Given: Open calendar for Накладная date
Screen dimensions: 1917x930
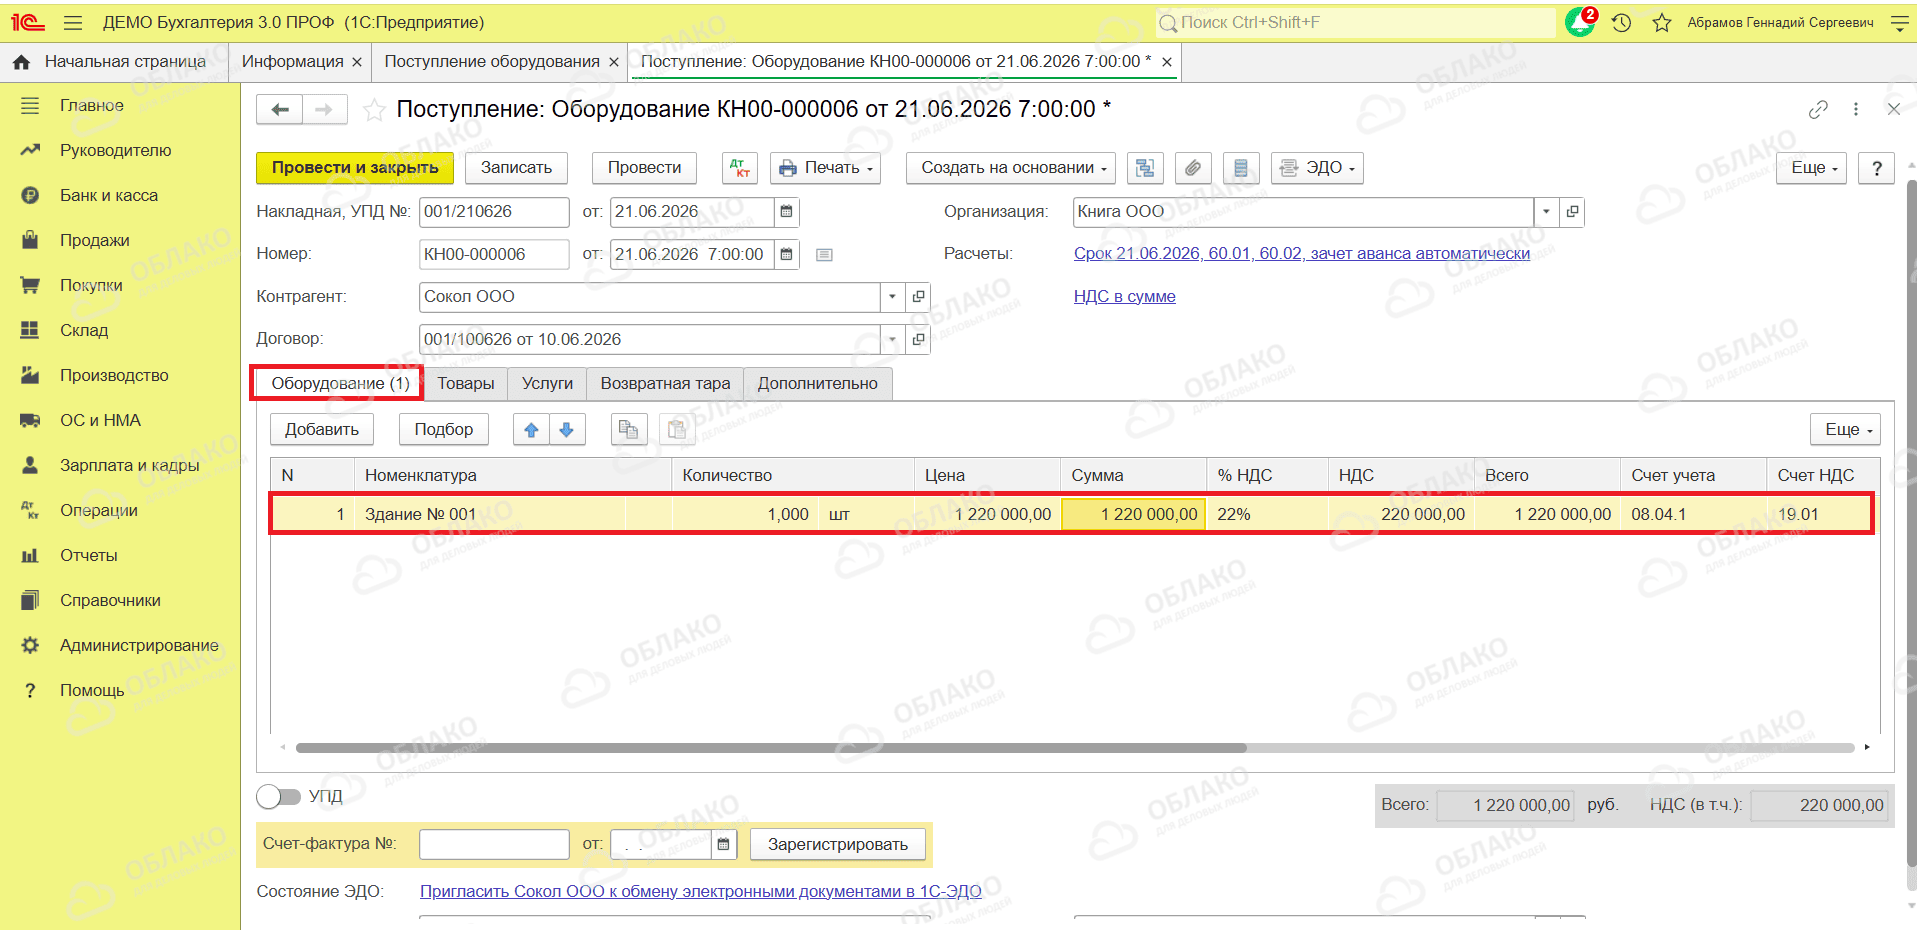Looking at the screenshot, I should point(787,212).
